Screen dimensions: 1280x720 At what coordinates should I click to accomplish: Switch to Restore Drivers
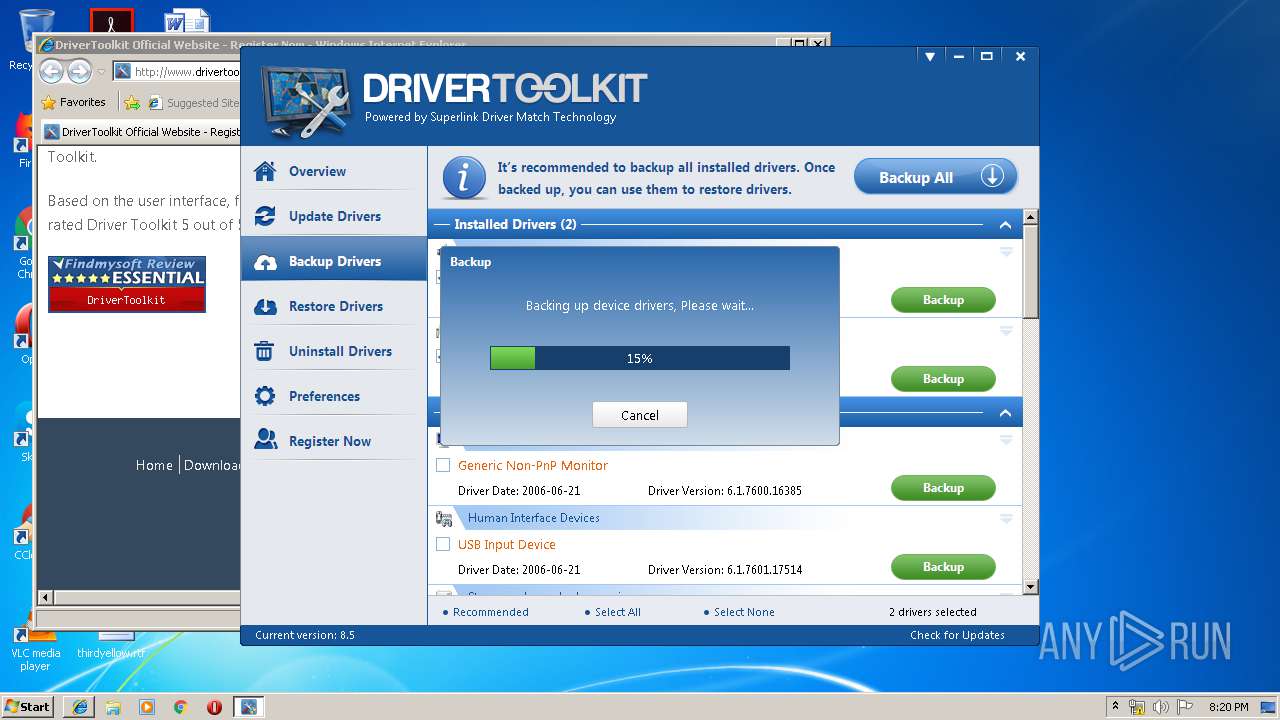click(x=333, y=306)
